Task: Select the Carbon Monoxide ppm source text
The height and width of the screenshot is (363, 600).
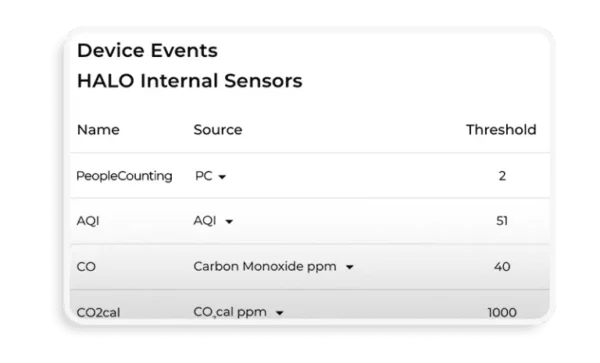Action: [x=265, y=266]
